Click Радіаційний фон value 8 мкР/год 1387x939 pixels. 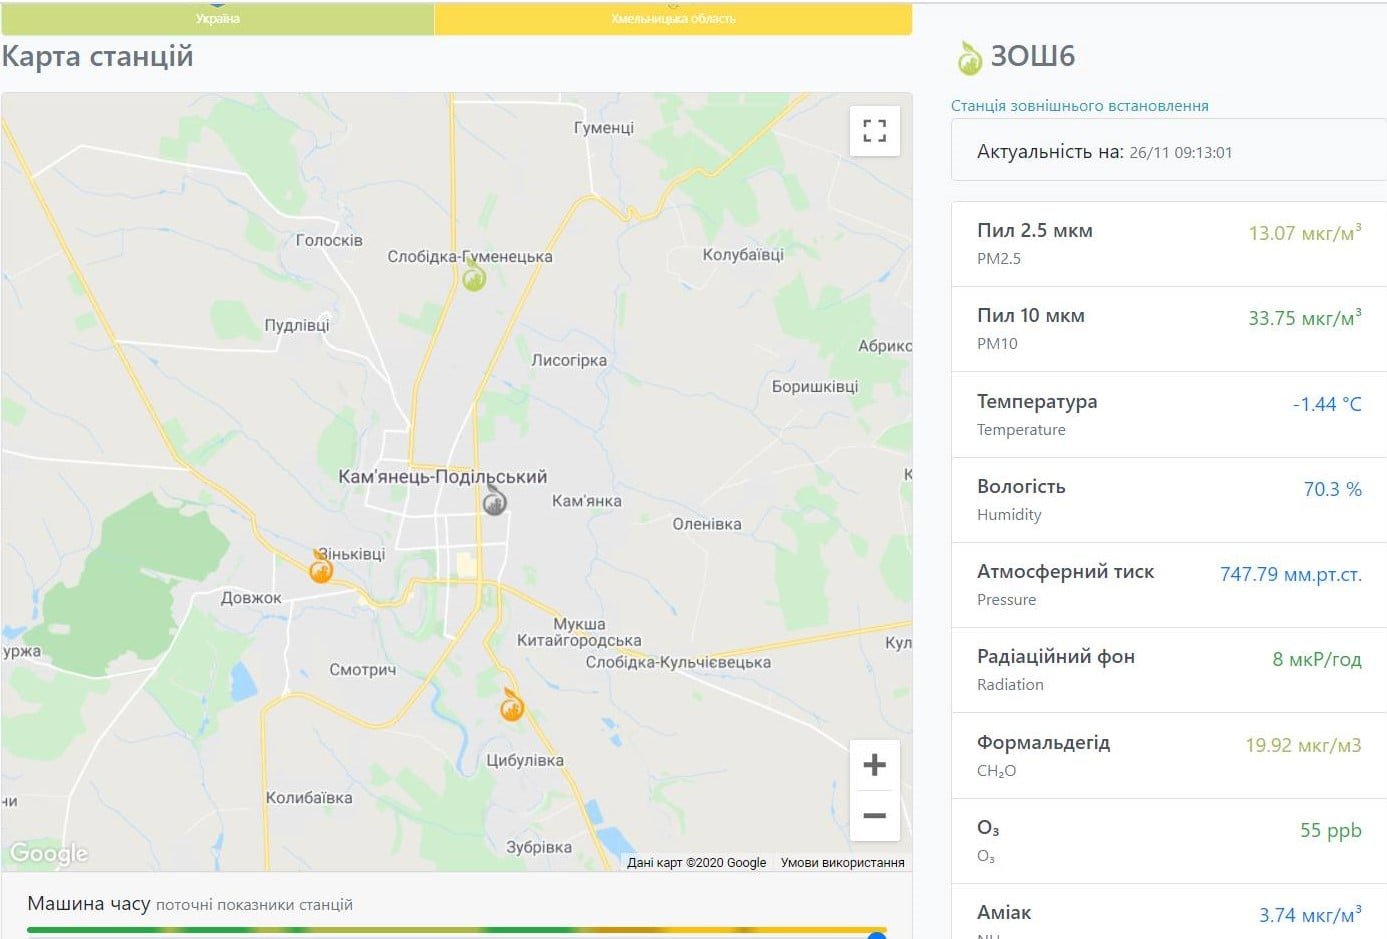pos(1316,659)
